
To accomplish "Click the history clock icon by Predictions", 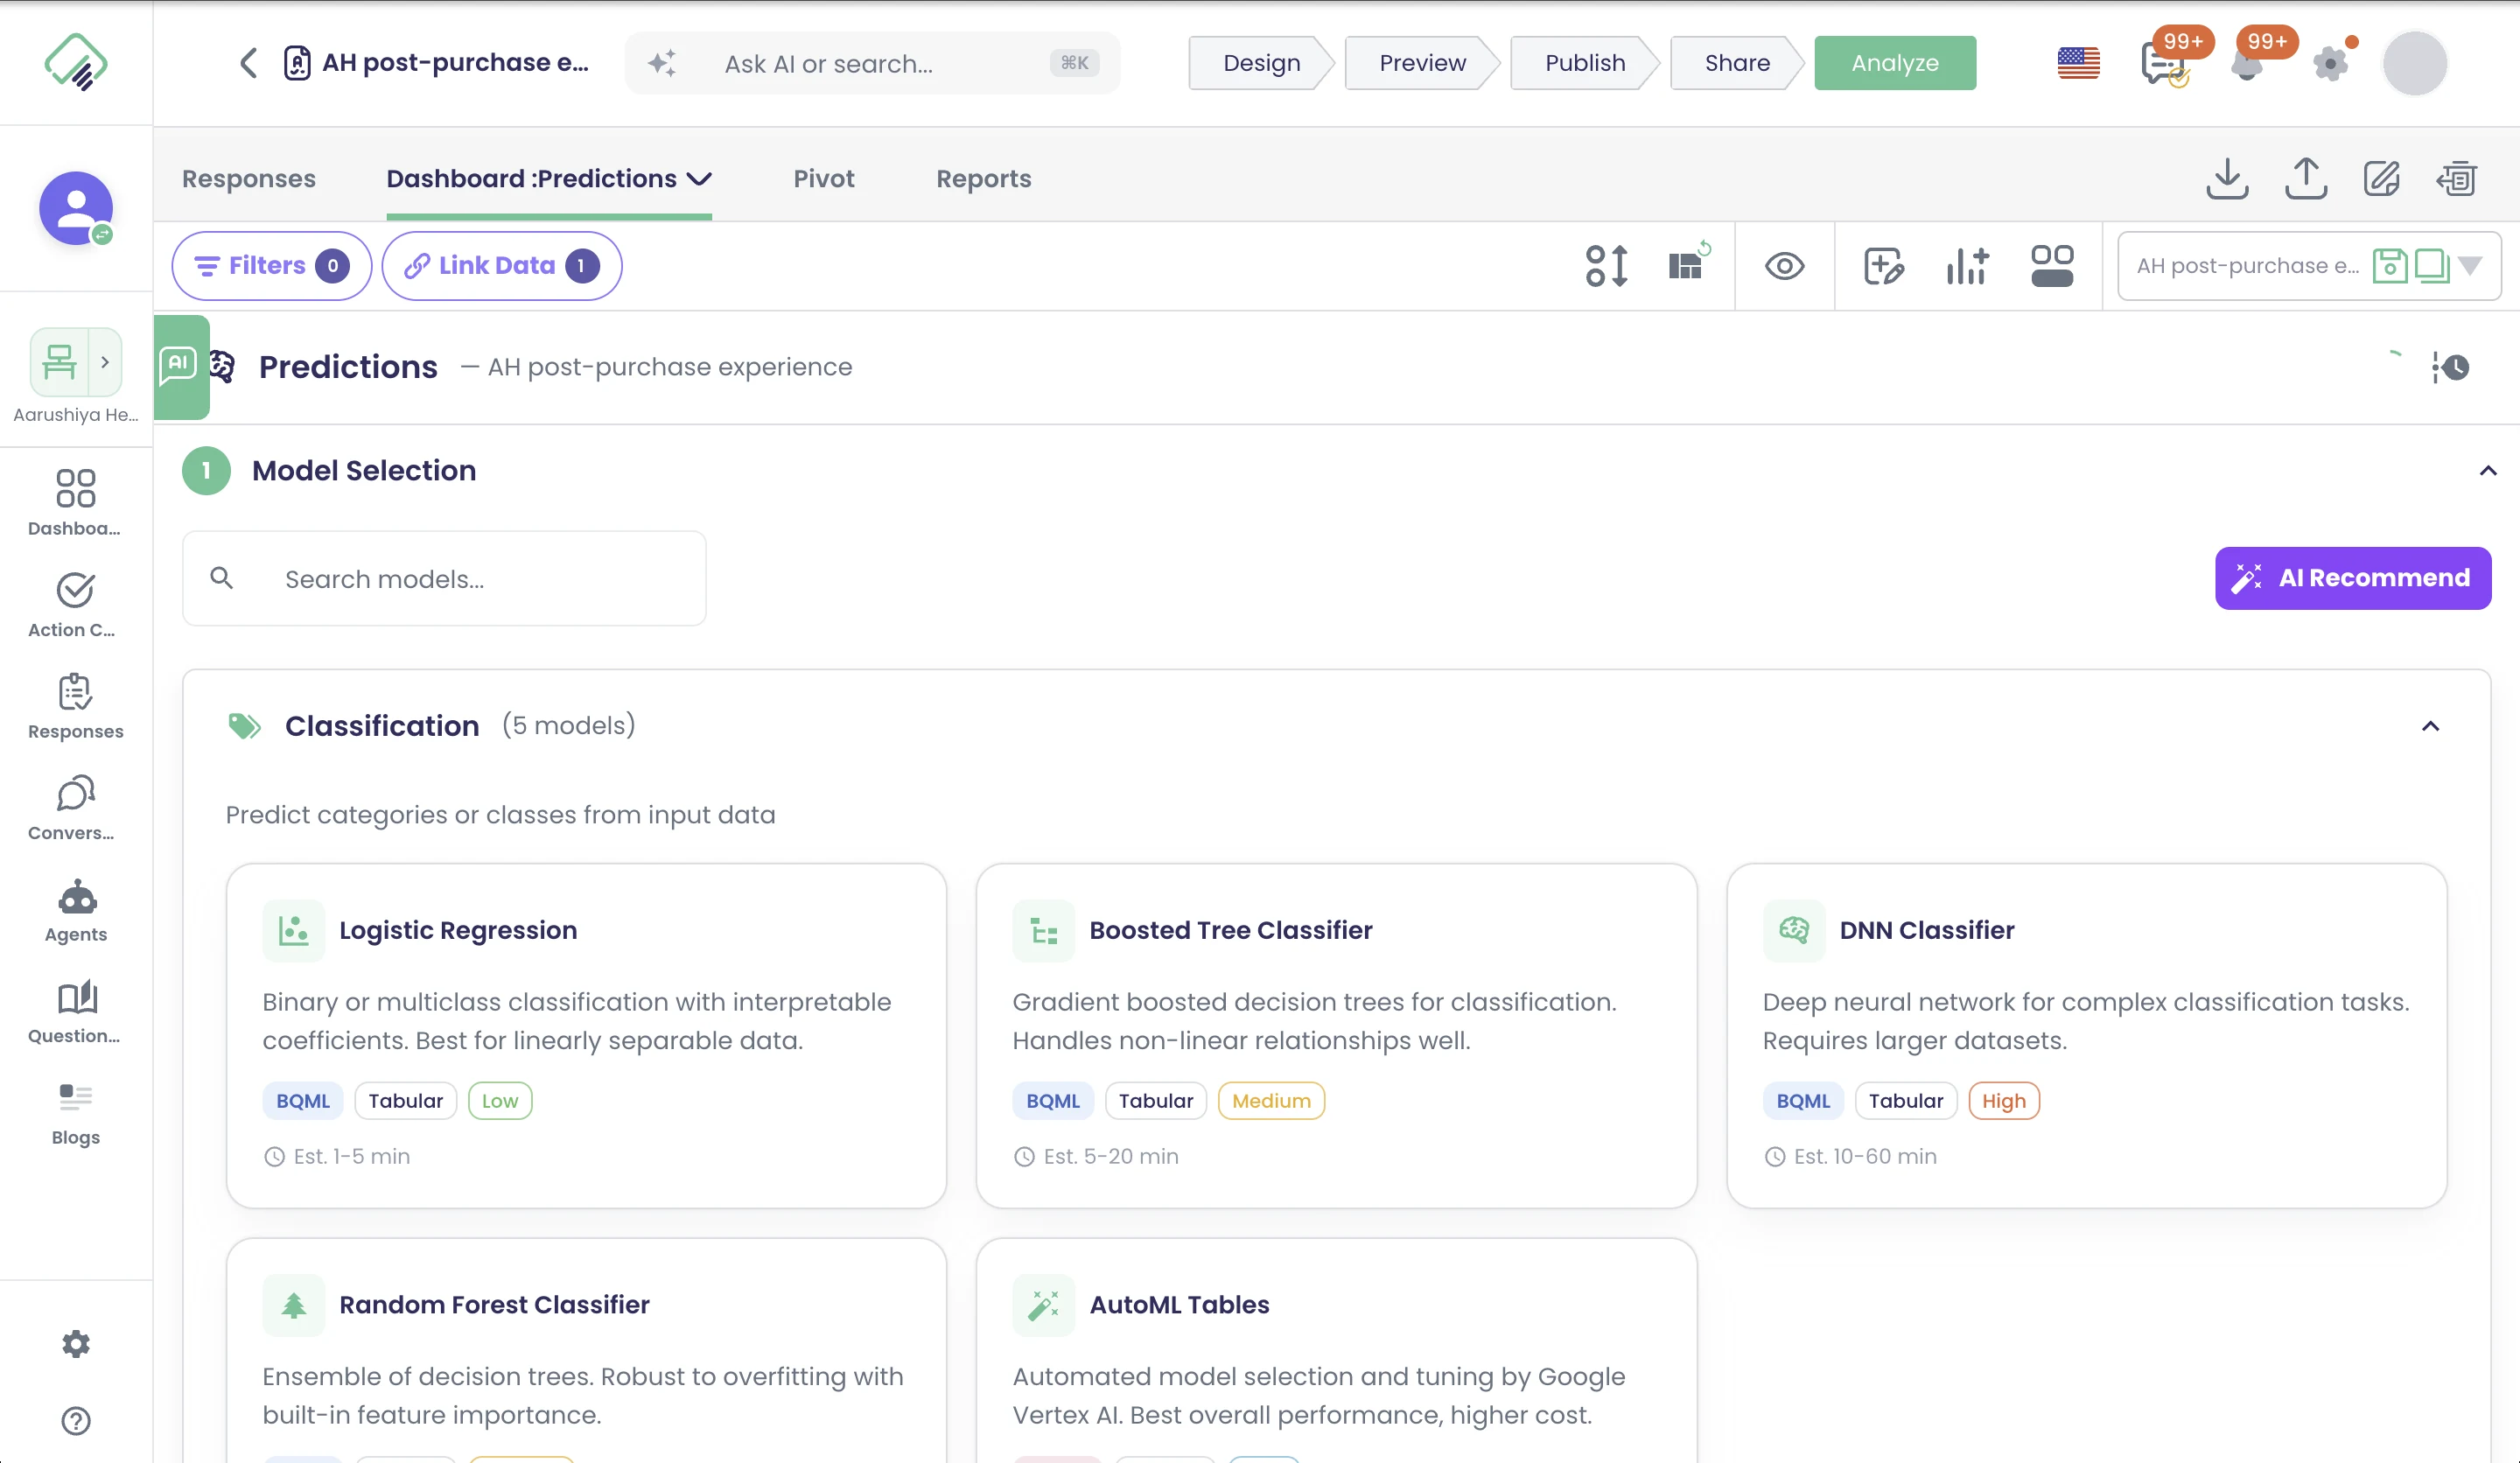I will [2451, 367].
